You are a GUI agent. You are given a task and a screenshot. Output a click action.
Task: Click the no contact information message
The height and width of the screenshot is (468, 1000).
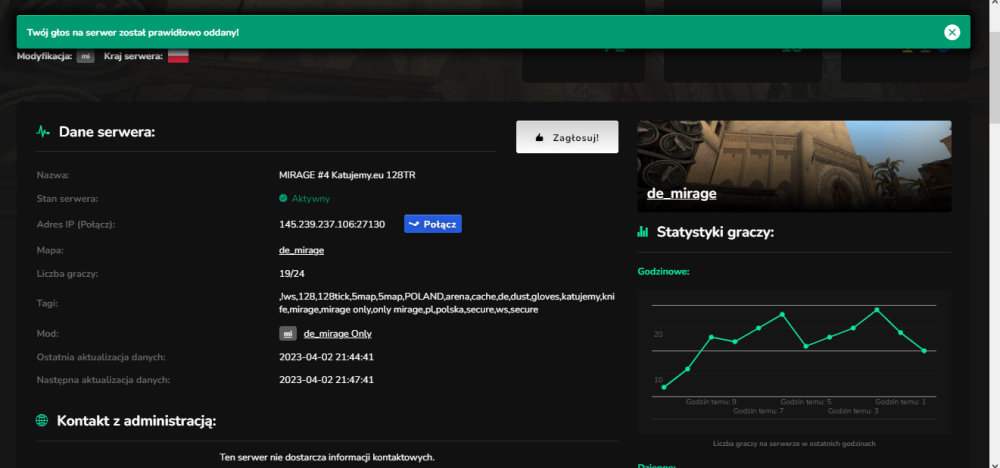(x=327, y=457)
